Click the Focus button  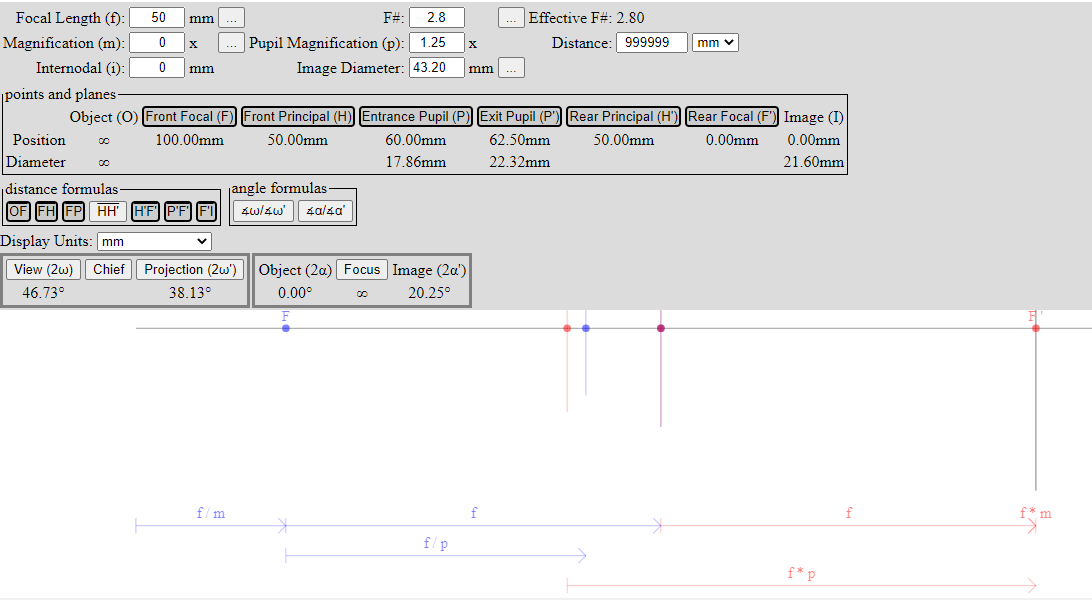[x=361, y=269]
